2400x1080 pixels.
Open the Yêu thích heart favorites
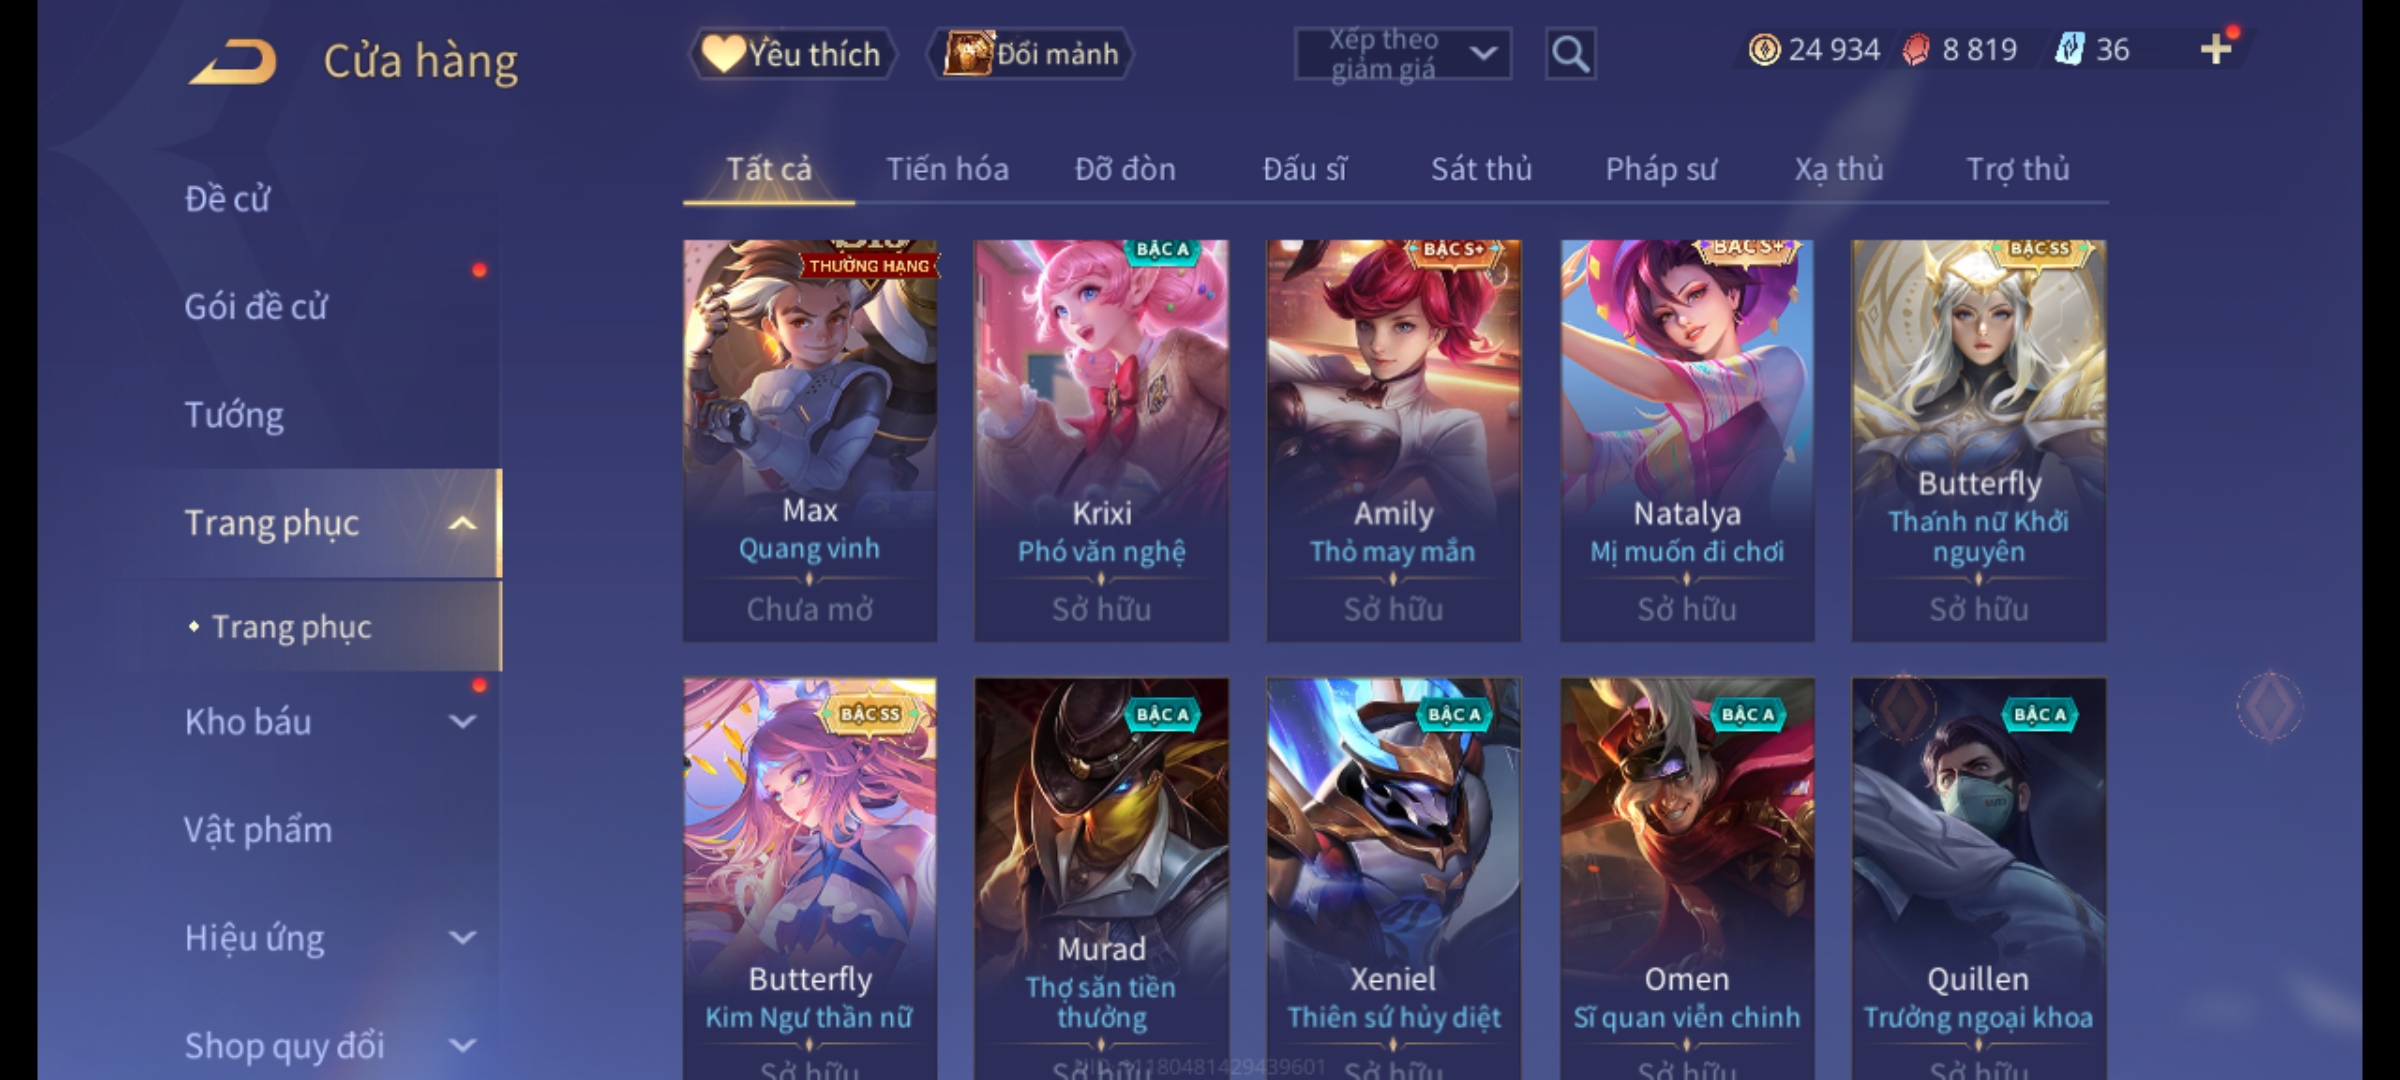(793, 54)
